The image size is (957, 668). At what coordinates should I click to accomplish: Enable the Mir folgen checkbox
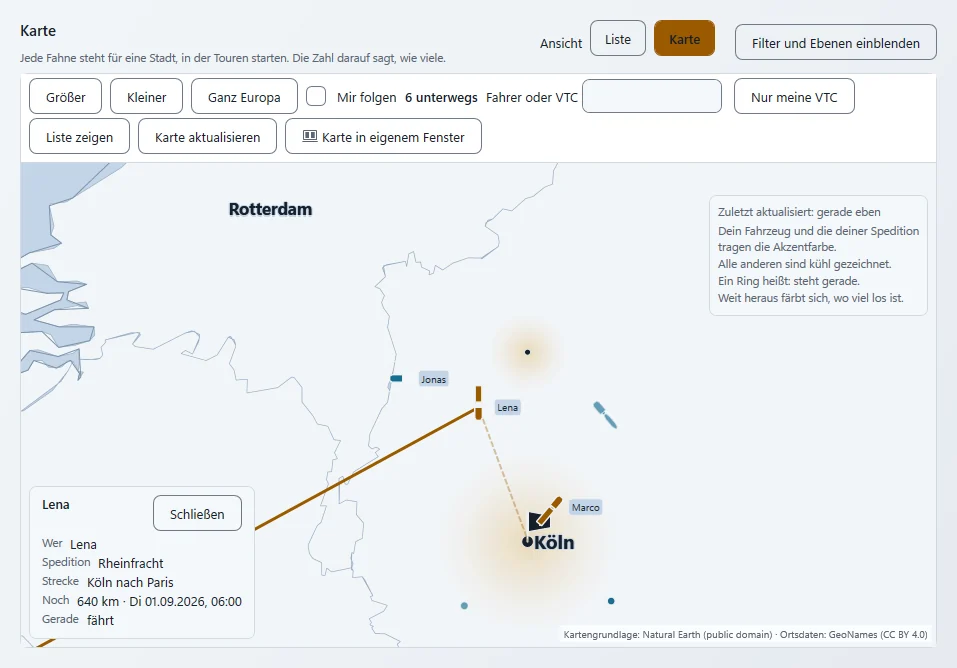pos(316,96)
